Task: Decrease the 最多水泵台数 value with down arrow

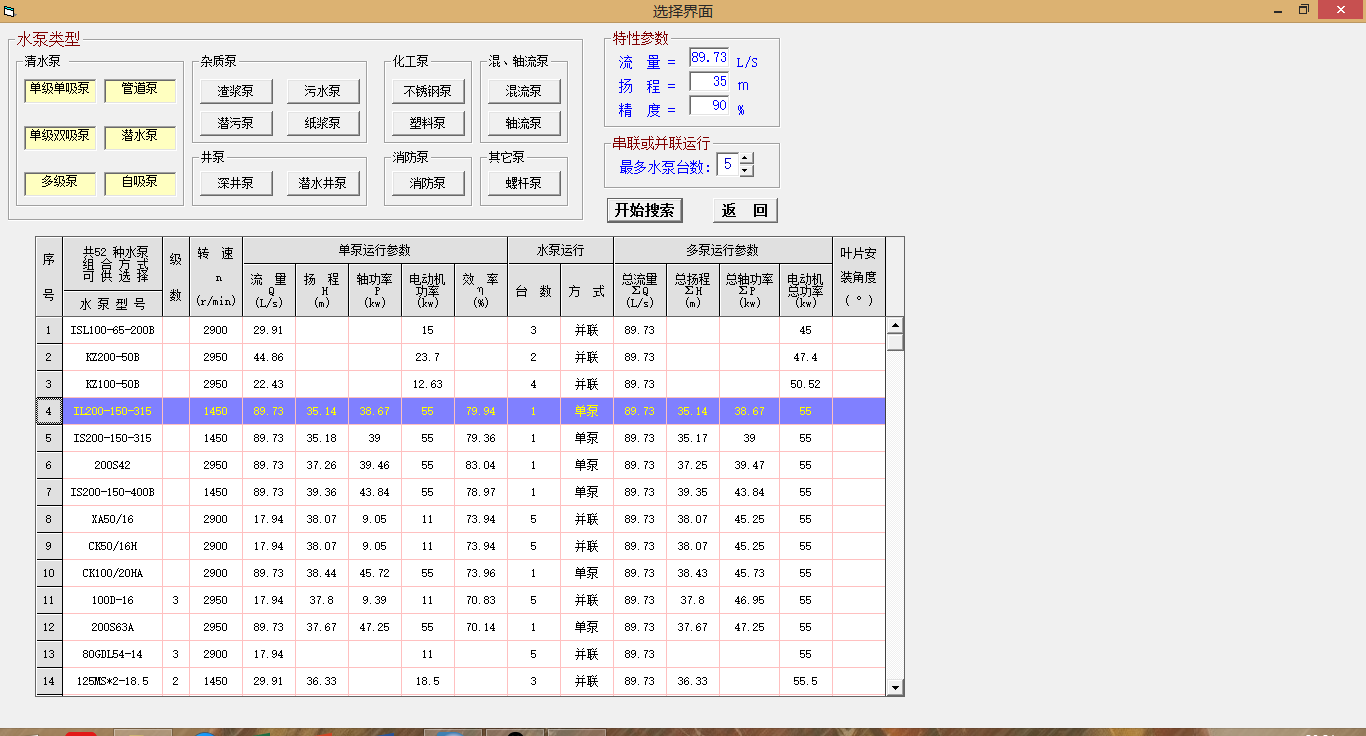Action: [x=746, y=170]
